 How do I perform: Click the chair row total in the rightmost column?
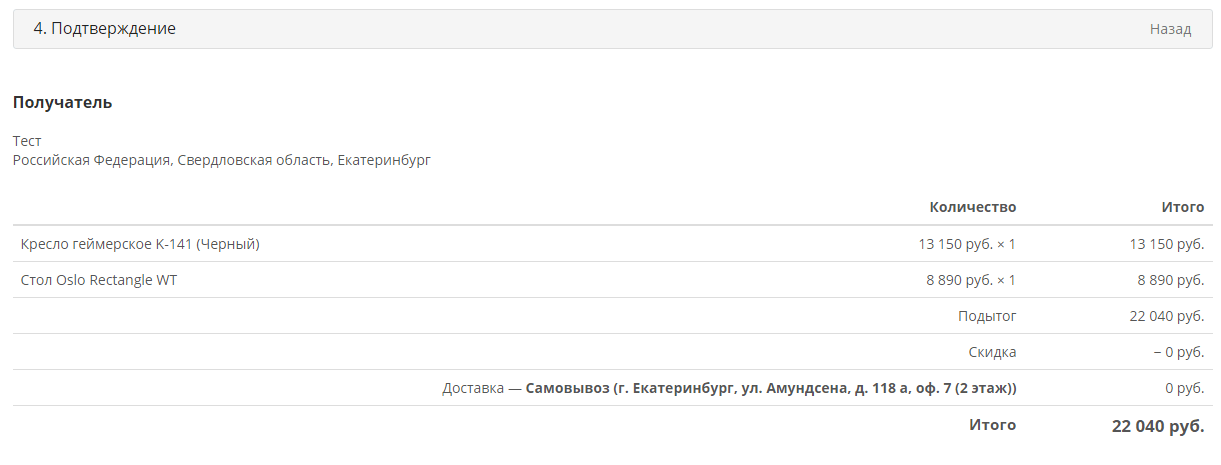[1166, 244]
